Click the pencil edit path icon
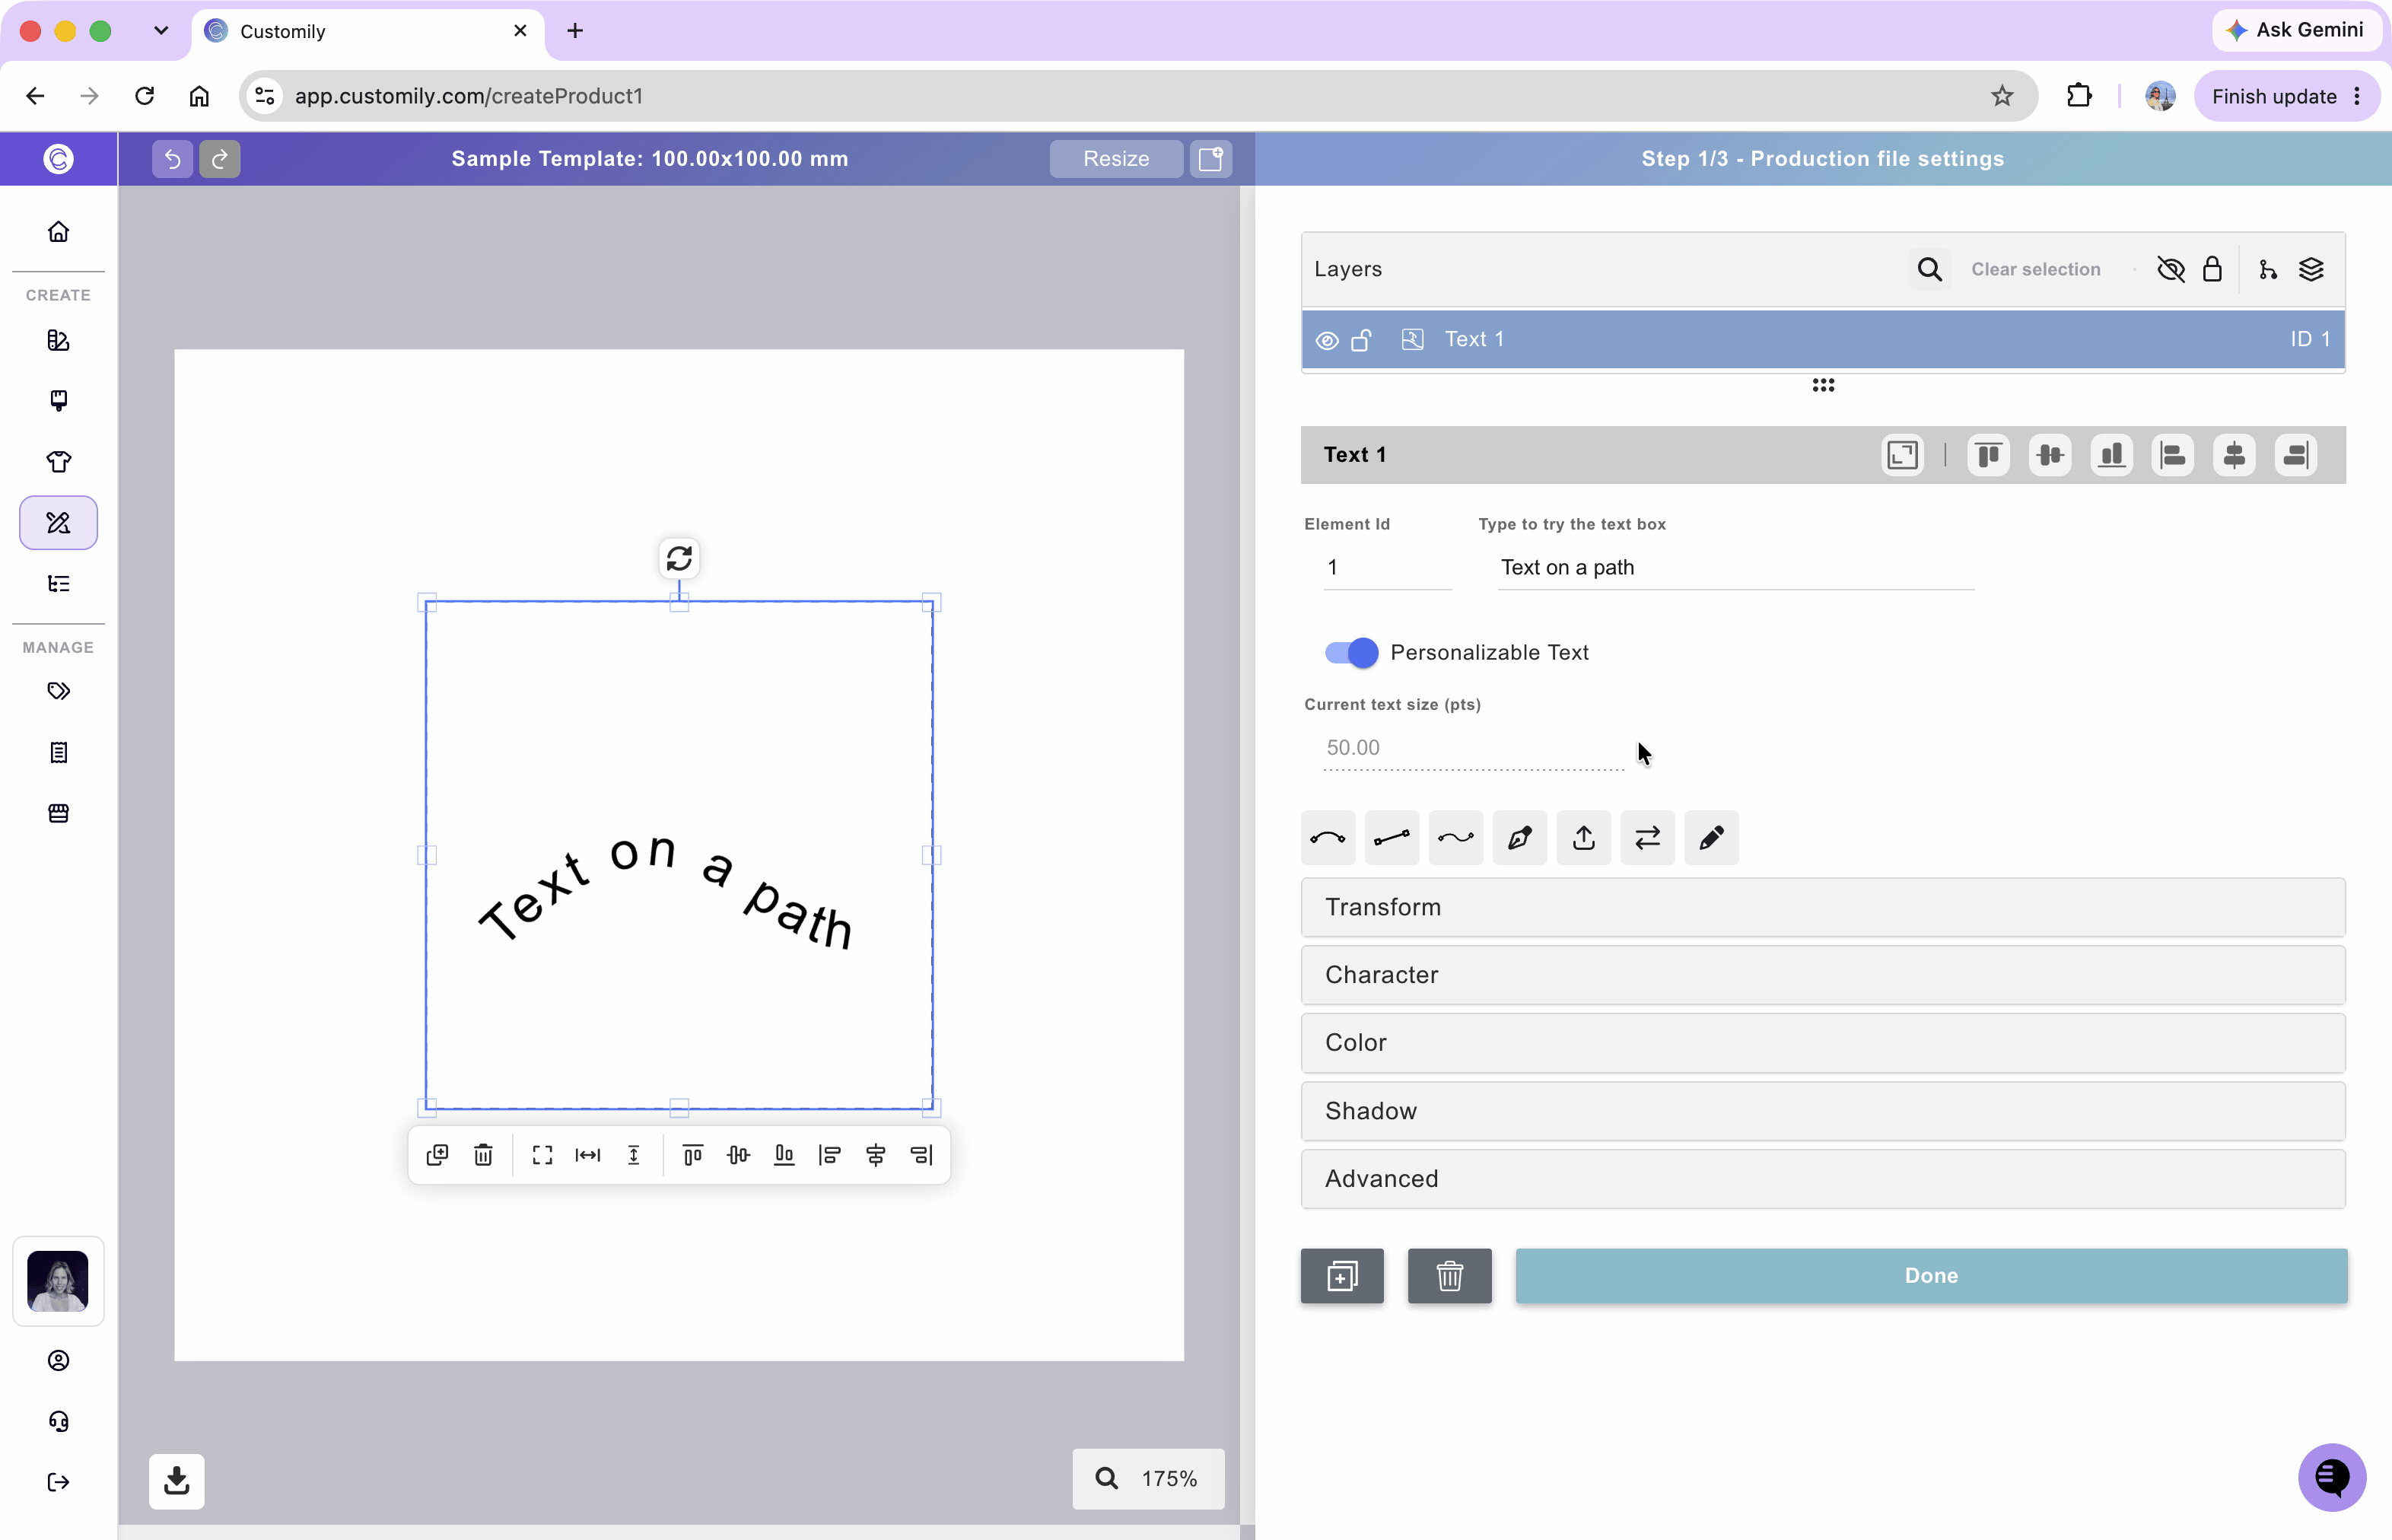 pos(1712,838)
